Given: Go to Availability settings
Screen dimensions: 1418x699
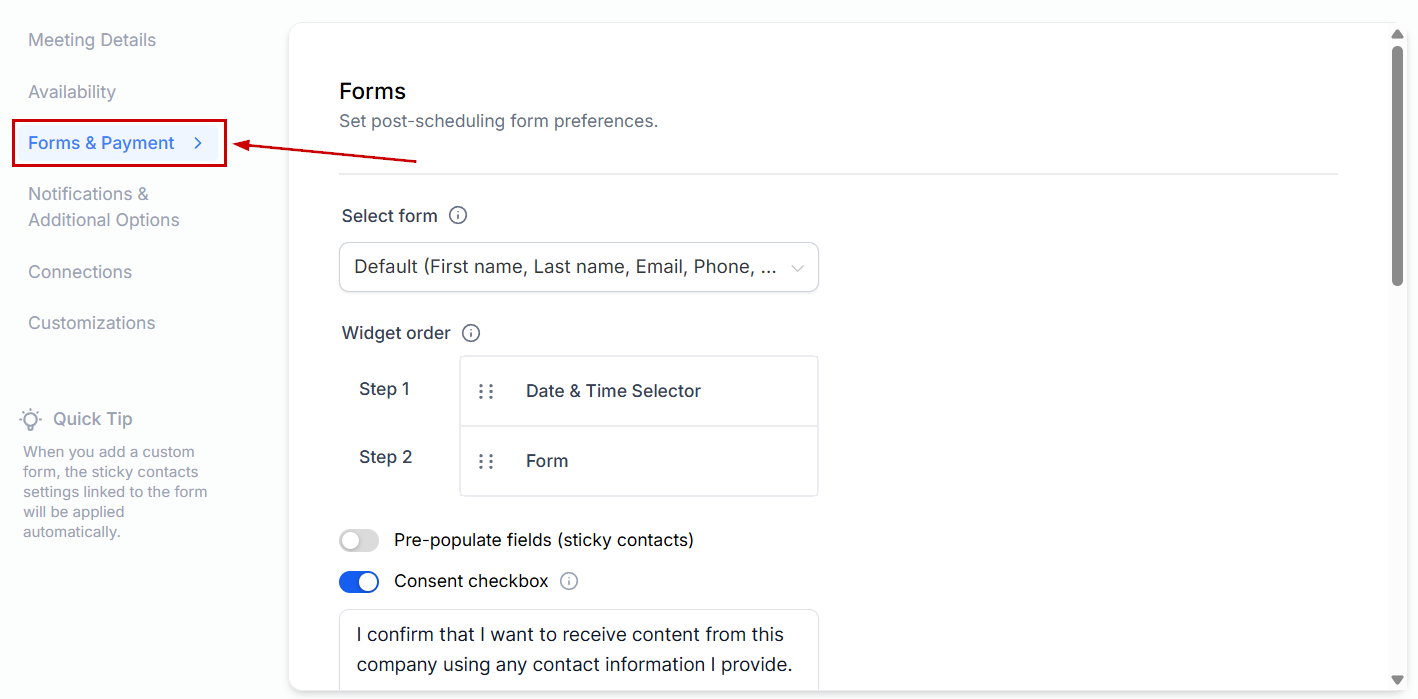Looking at the screenshot, I should (72, 92).
